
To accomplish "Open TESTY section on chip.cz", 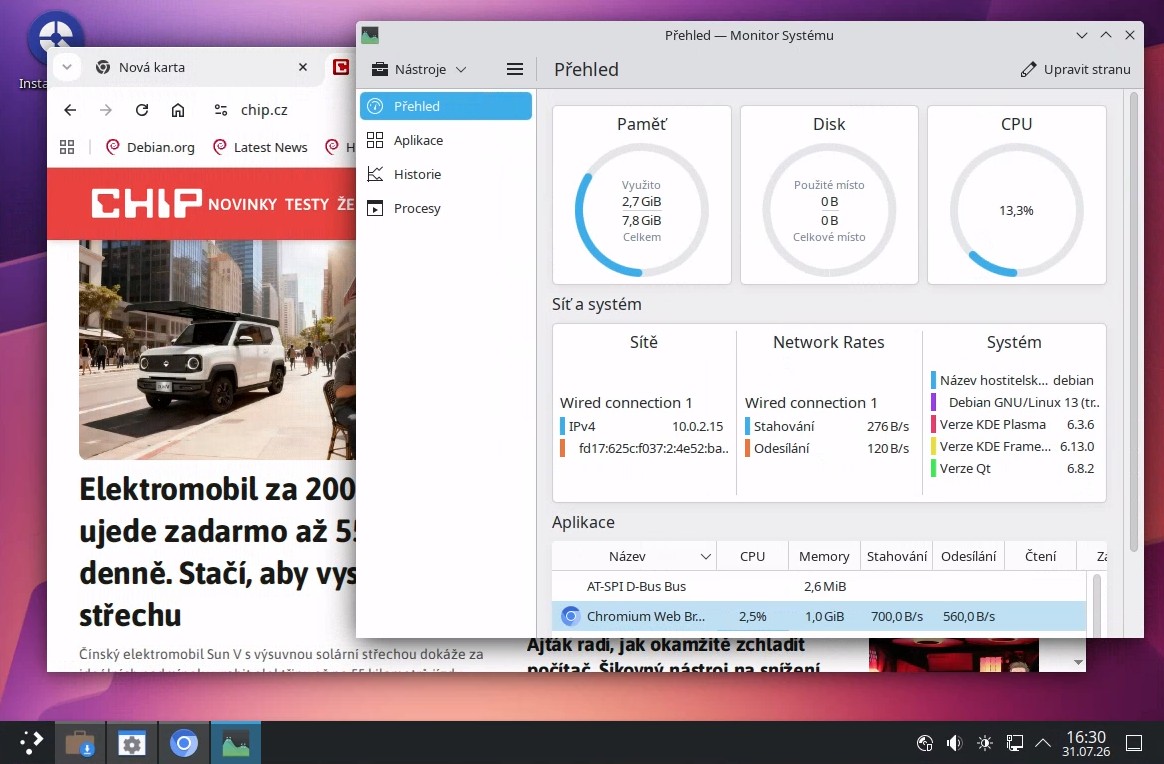I will click(307, 204).
